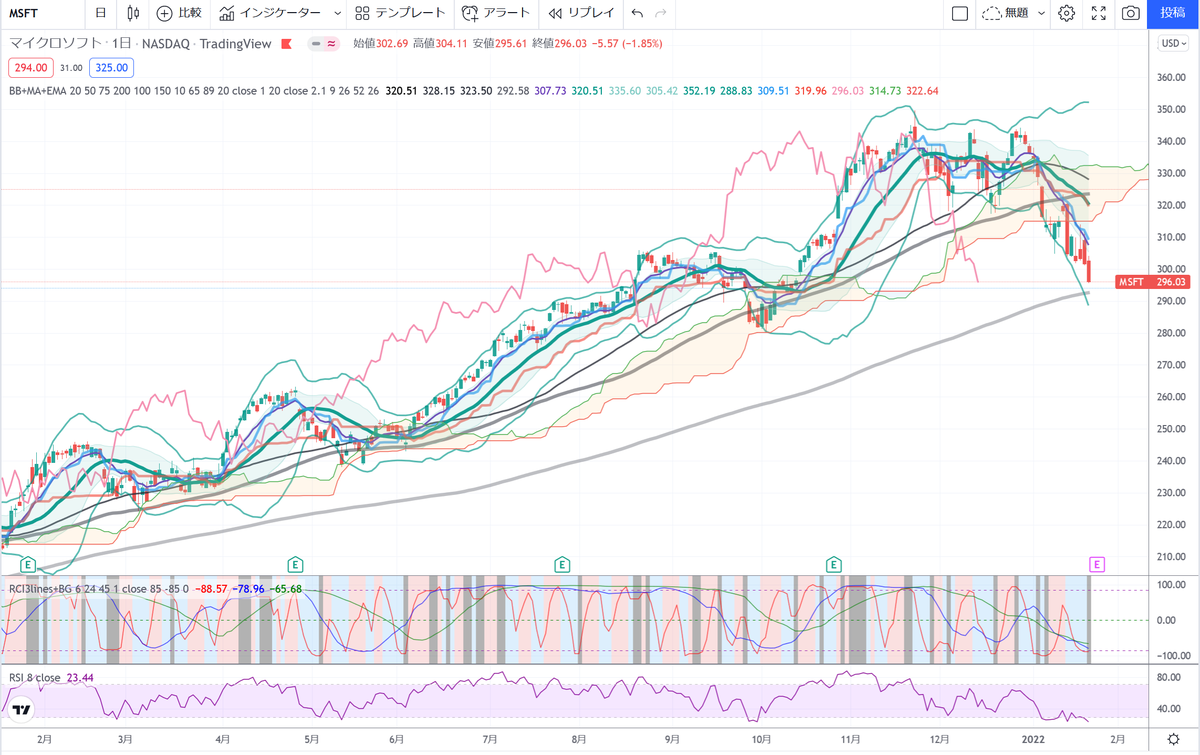Click the earnings E marker near 11月
This screenshot has height=755, width=1200.
[x=833, y=565]
